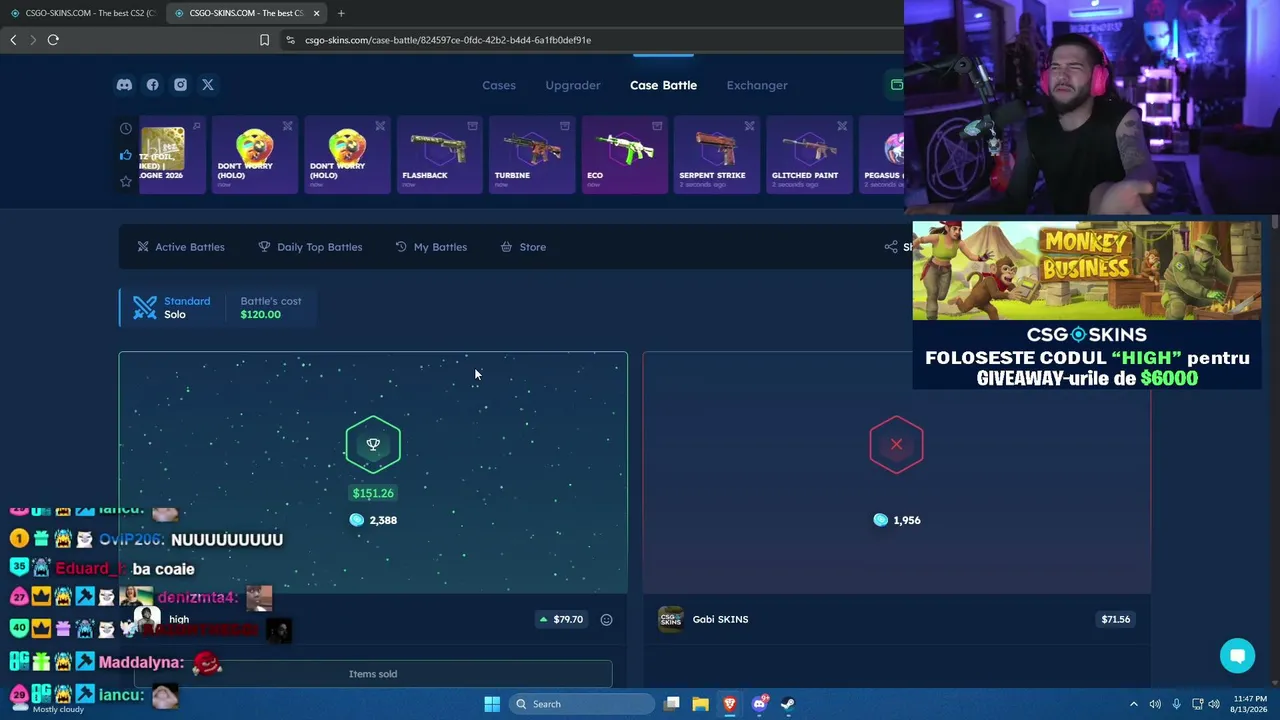1280x720 pixels.
Task: Switch to the Active Battles tab
Action: (x=181, y=247)
